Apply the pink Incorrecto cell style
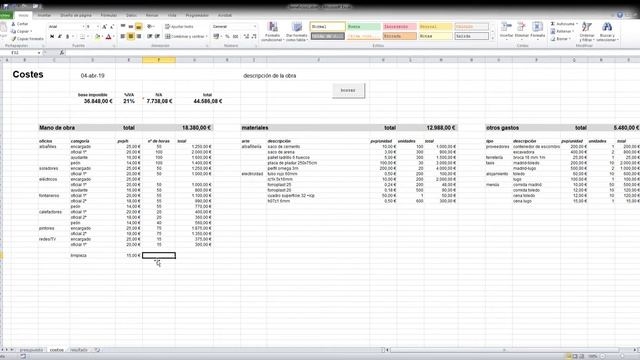 click(400, 27)
